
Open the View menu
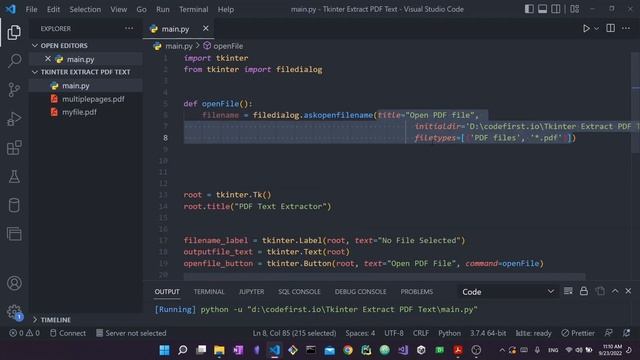click(118, 9)
